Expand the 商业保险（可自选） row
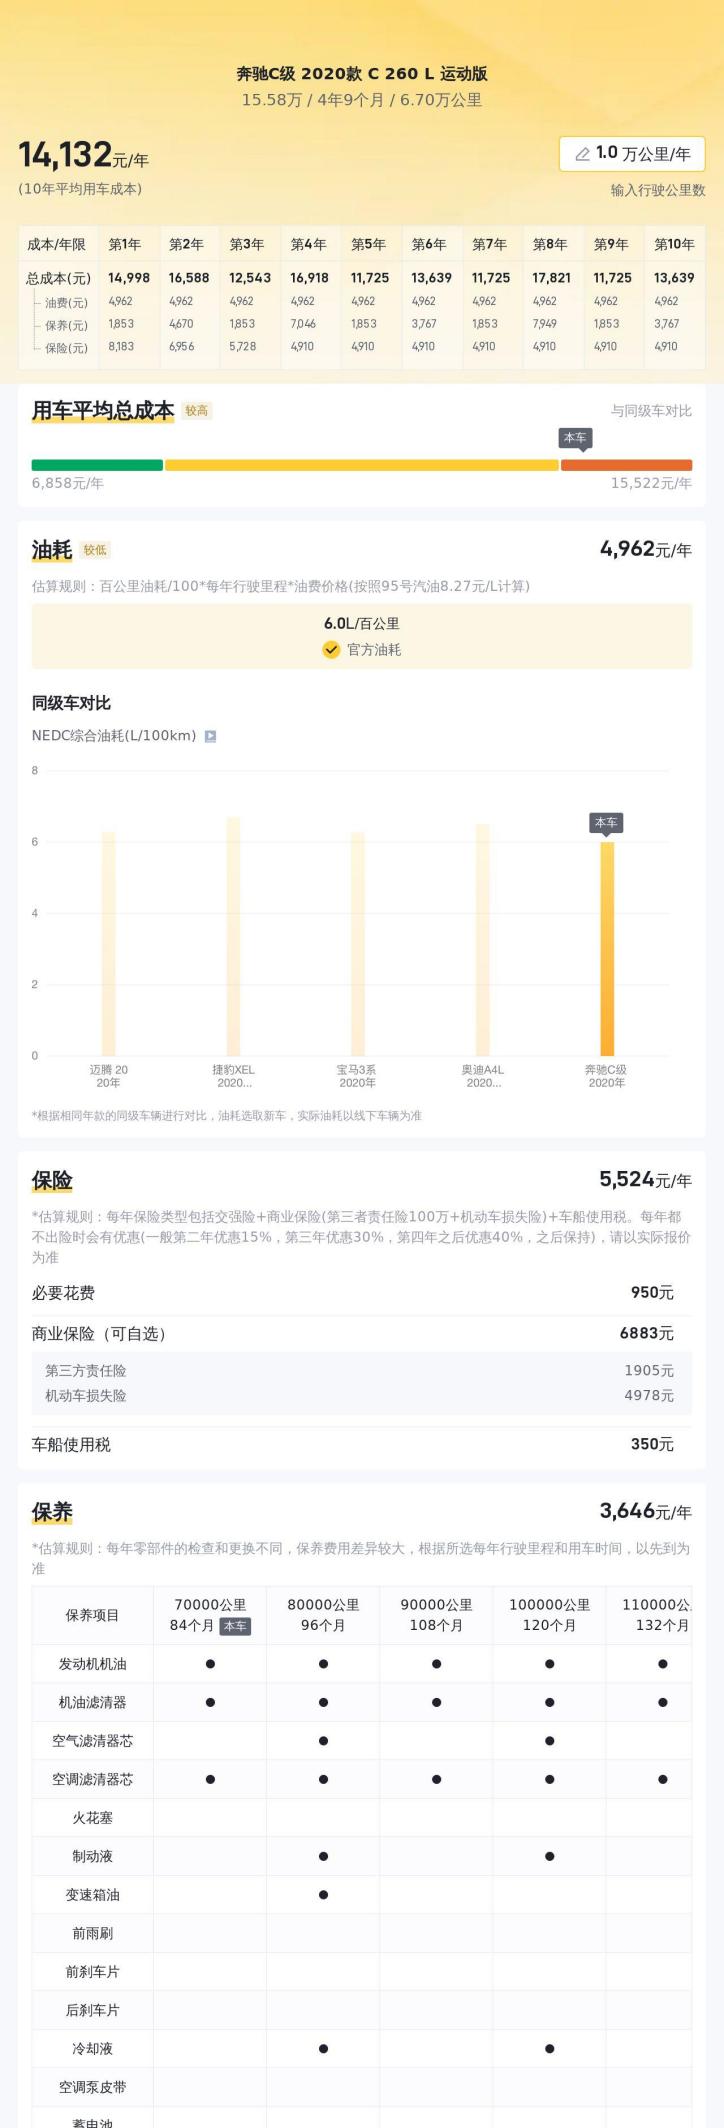Image resolution: width=724 pixels, height=2128 pixels. click(361, 1333)
